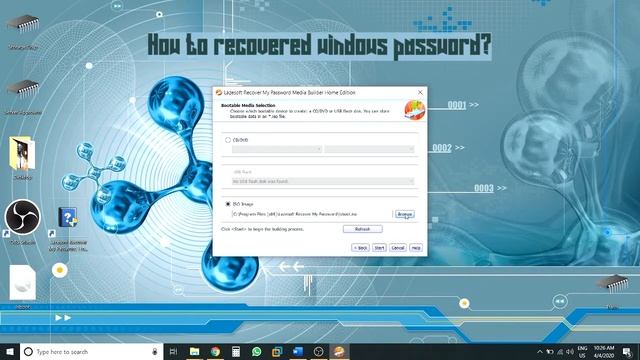Select the ISO Image radio option

click(x=228, y=204)
